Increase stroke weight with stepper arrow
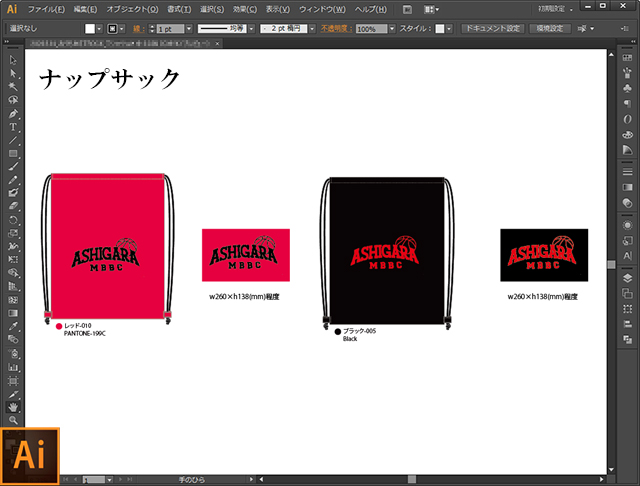This screenshot has height=486, width=640. click(x=152, y=26)
